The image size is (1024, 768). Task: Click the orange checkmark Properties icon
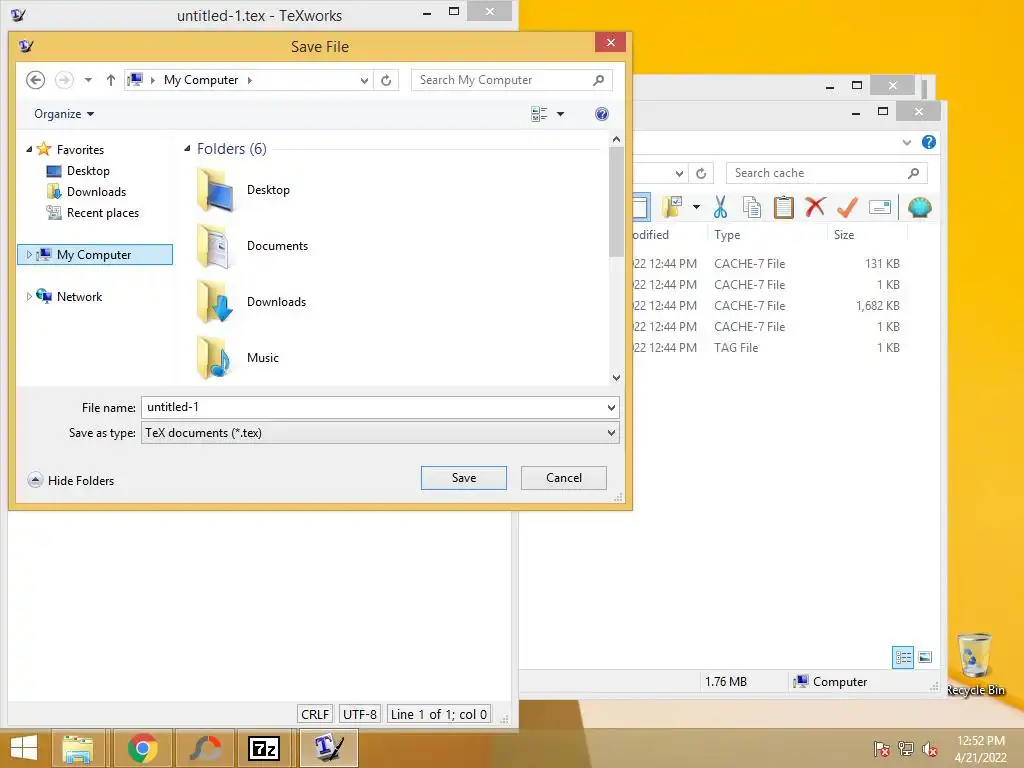pos(847,208)
